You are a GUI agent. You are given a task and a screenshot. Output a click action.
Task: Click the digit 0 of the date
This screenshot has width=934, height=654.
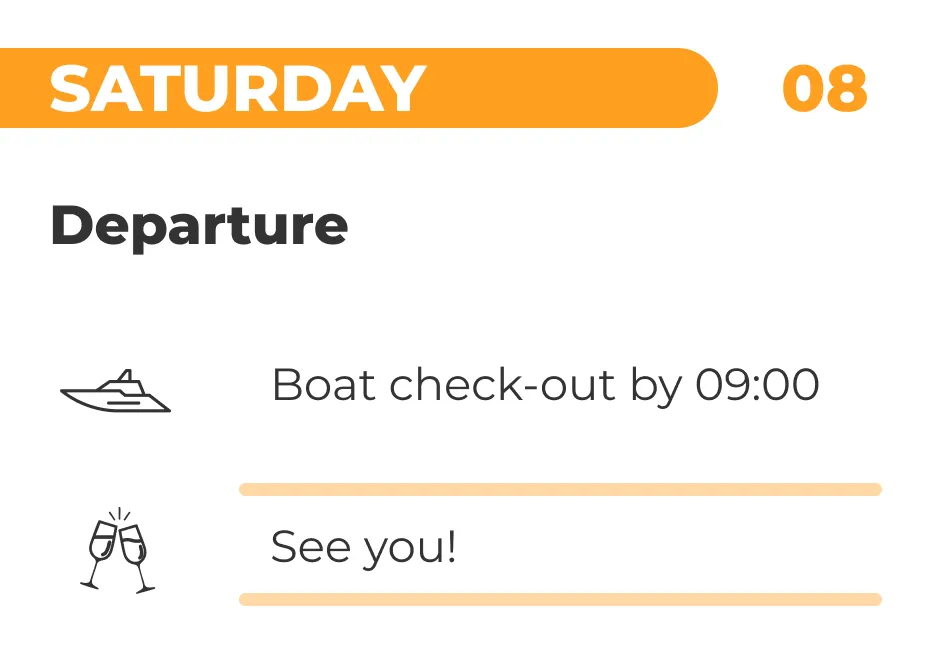pyautogui.click(x=803, y=88)
